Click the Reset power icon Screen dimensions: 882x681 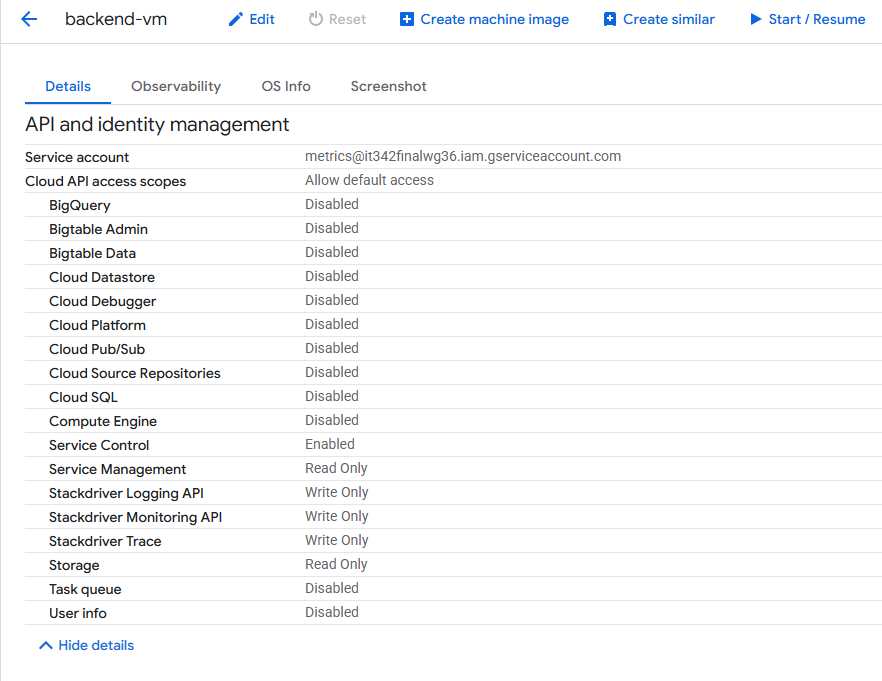[316, 19]
